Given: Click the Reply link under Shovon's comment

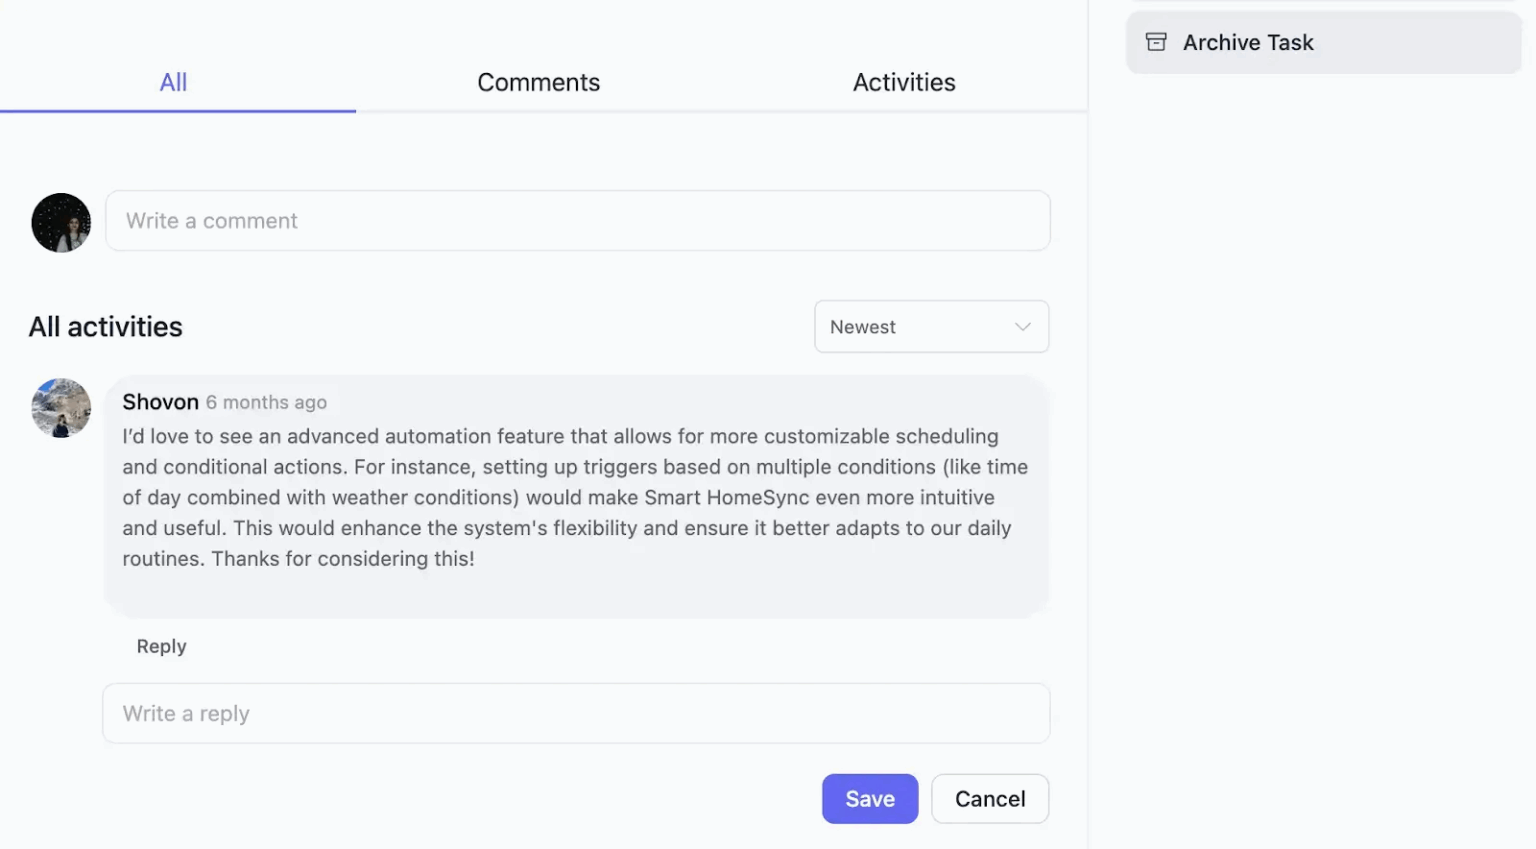Looking at the screenshot, I should [x=161, y=646].
